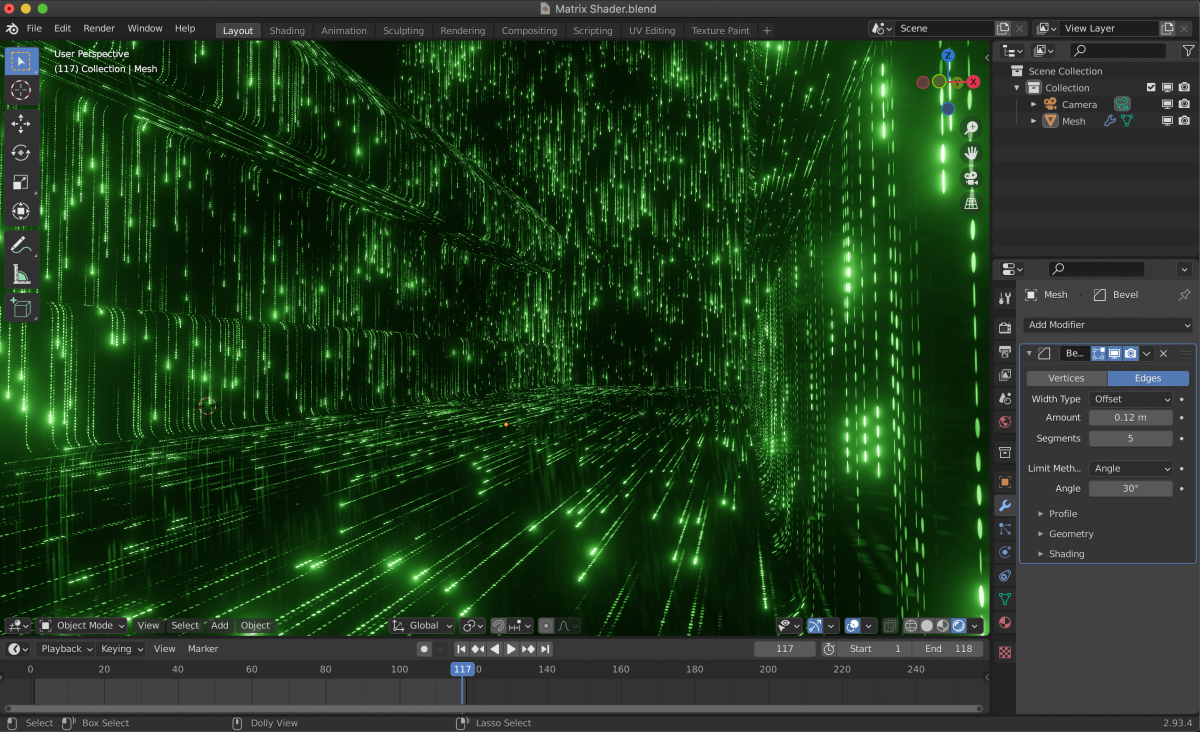Click the pan hand viewport icon

tap(971, 153)
